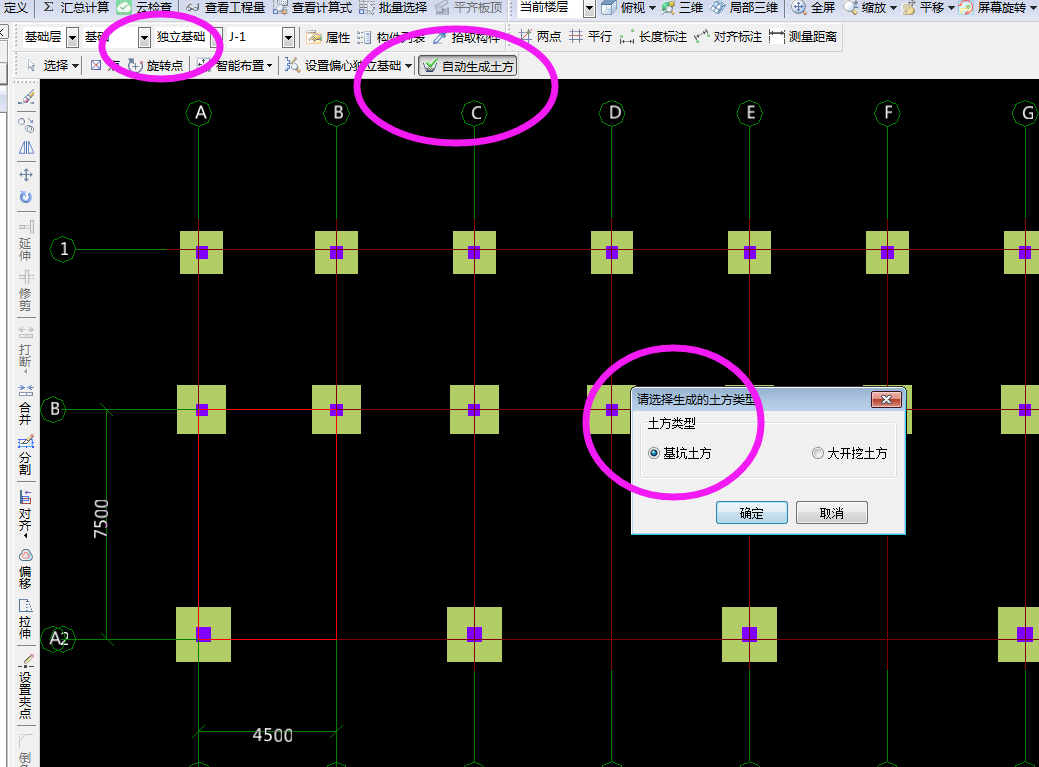Open 查看计算式 formula view

312,7
